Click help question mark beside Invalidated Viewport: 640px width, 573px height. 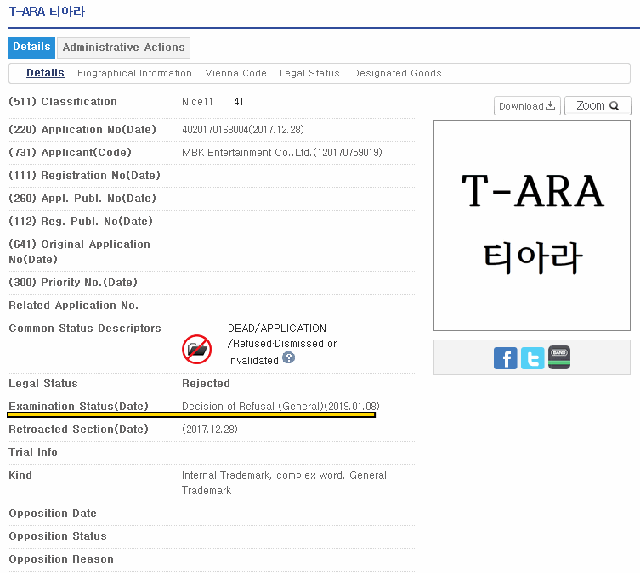(x=289, y=358)
